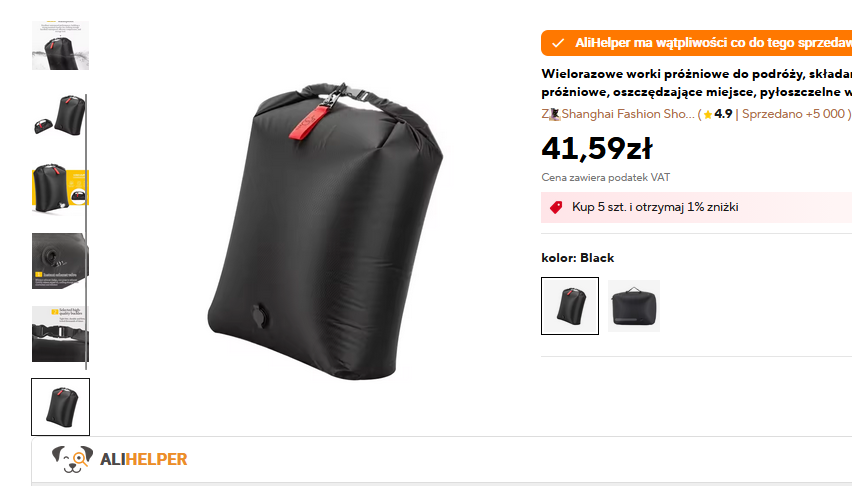Viewport: 852px width, 486px height.
Task: Click the large main product image
Action: pyautogui.click(x=325, y=231)
